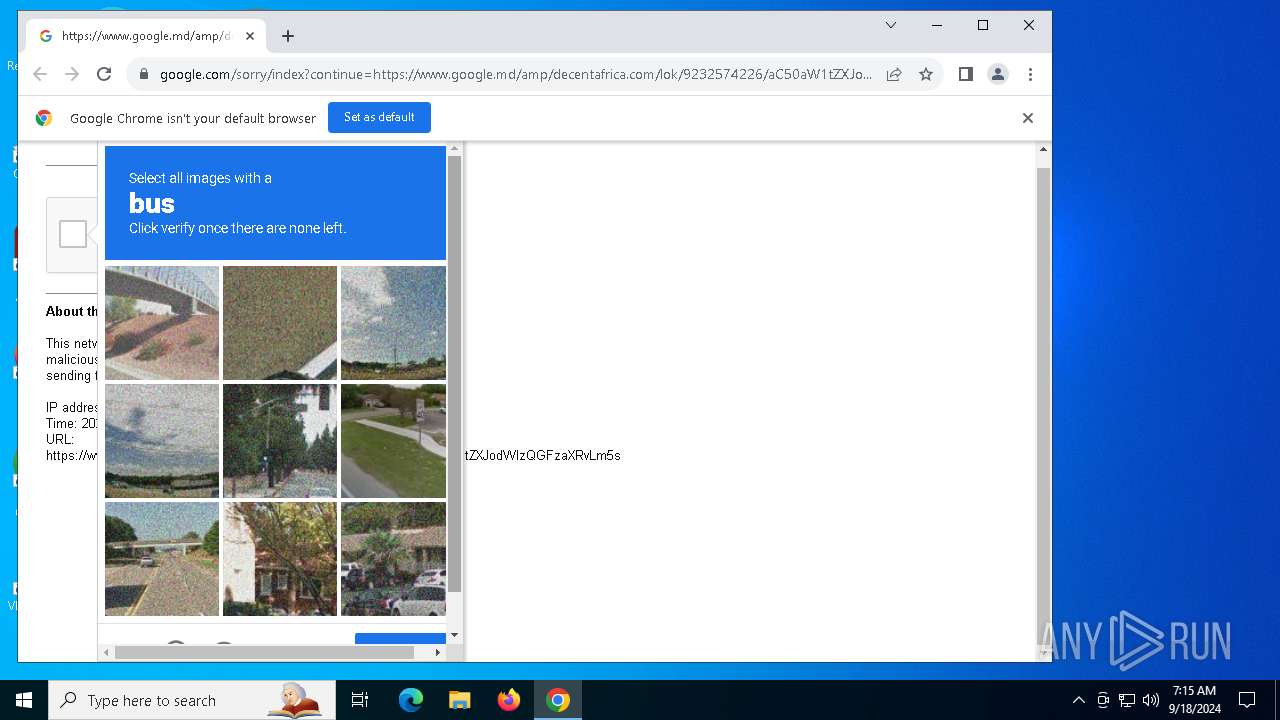1280x720 pixels.
Task: Select top-right cloudy sky captcha tile
Action: 393,323
